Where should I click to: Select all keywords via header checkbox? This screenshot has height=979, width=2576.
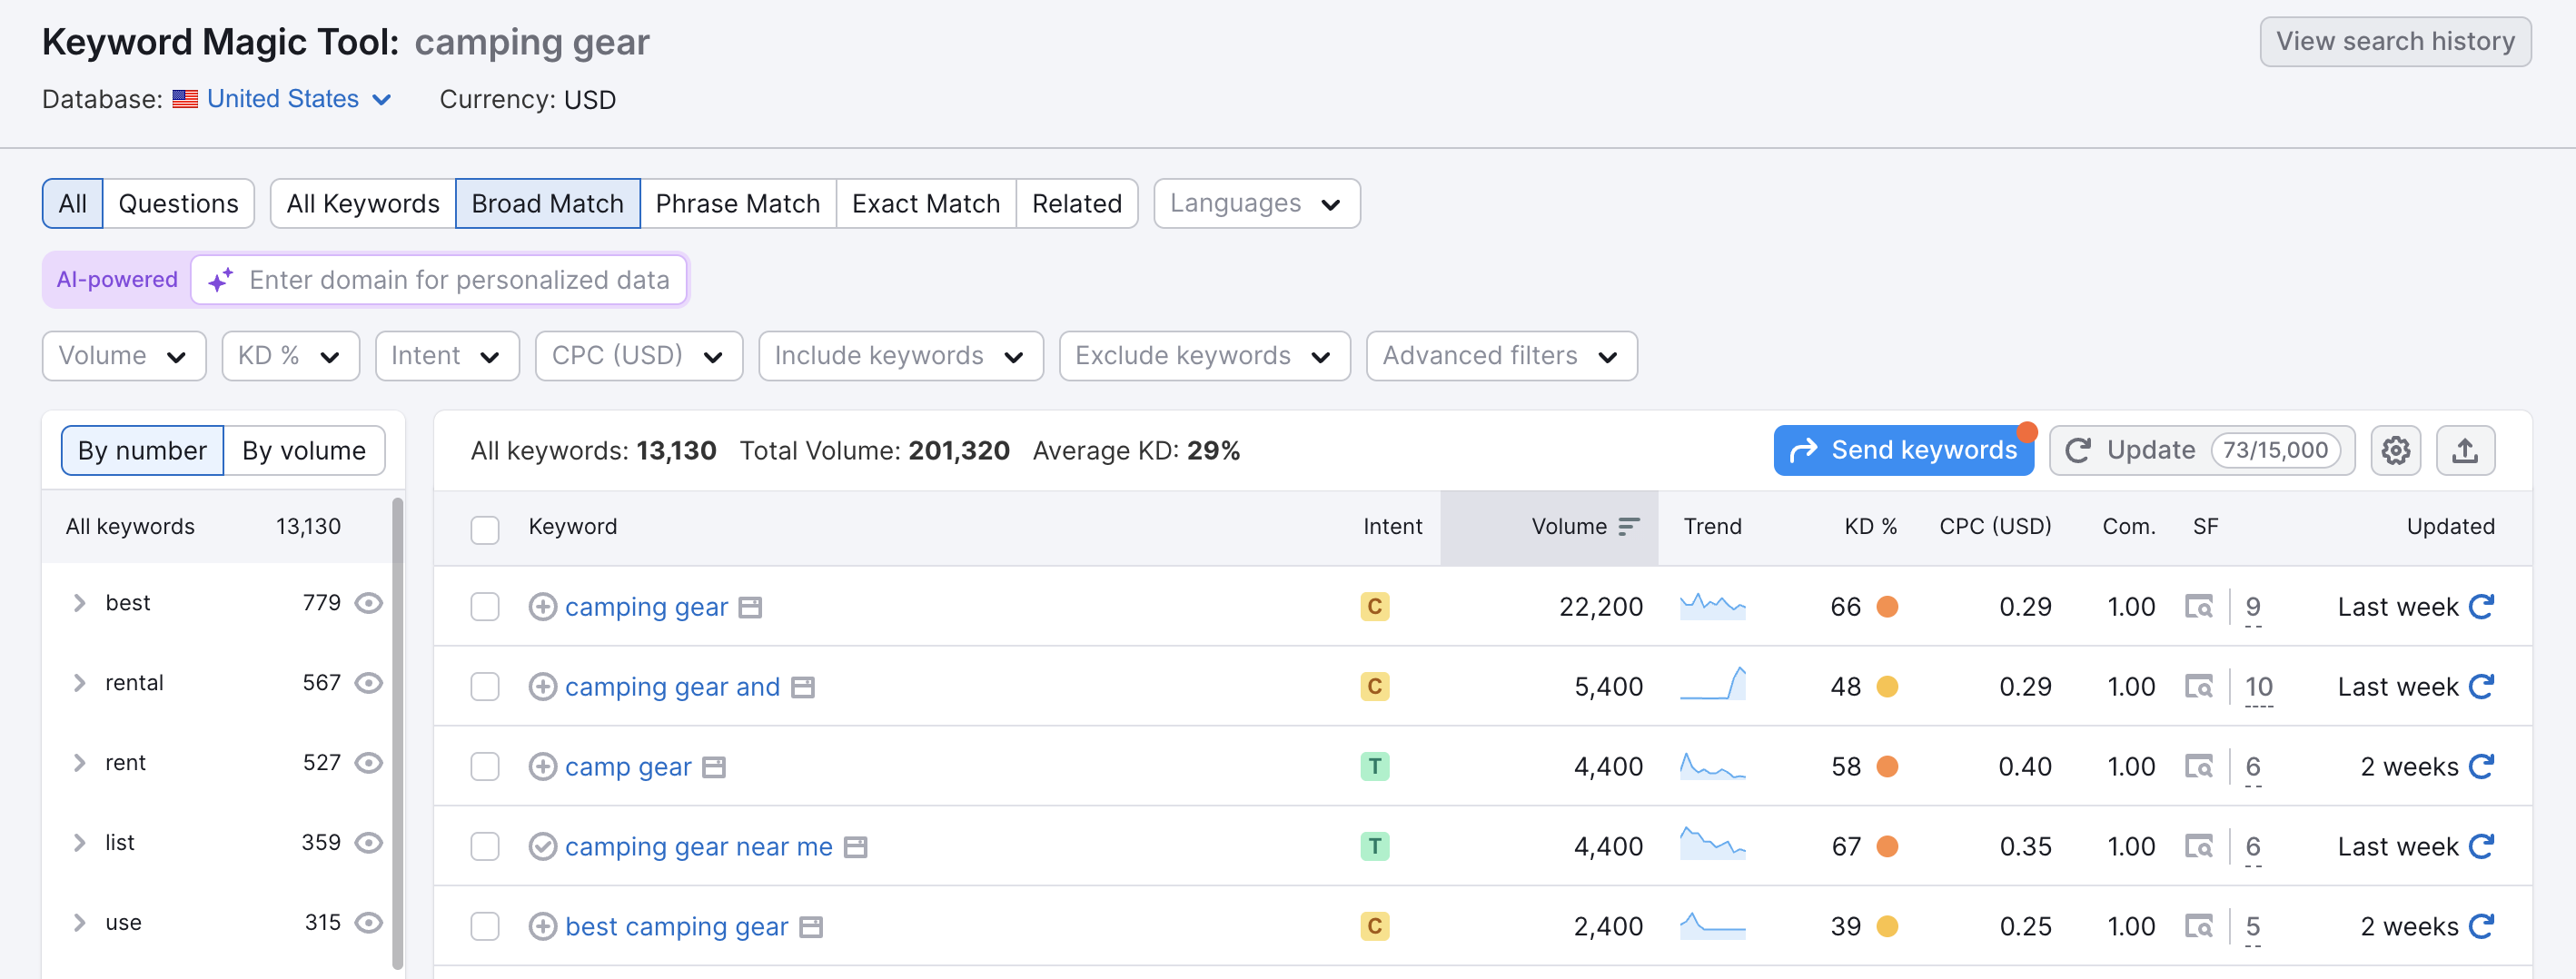(485, 529)
